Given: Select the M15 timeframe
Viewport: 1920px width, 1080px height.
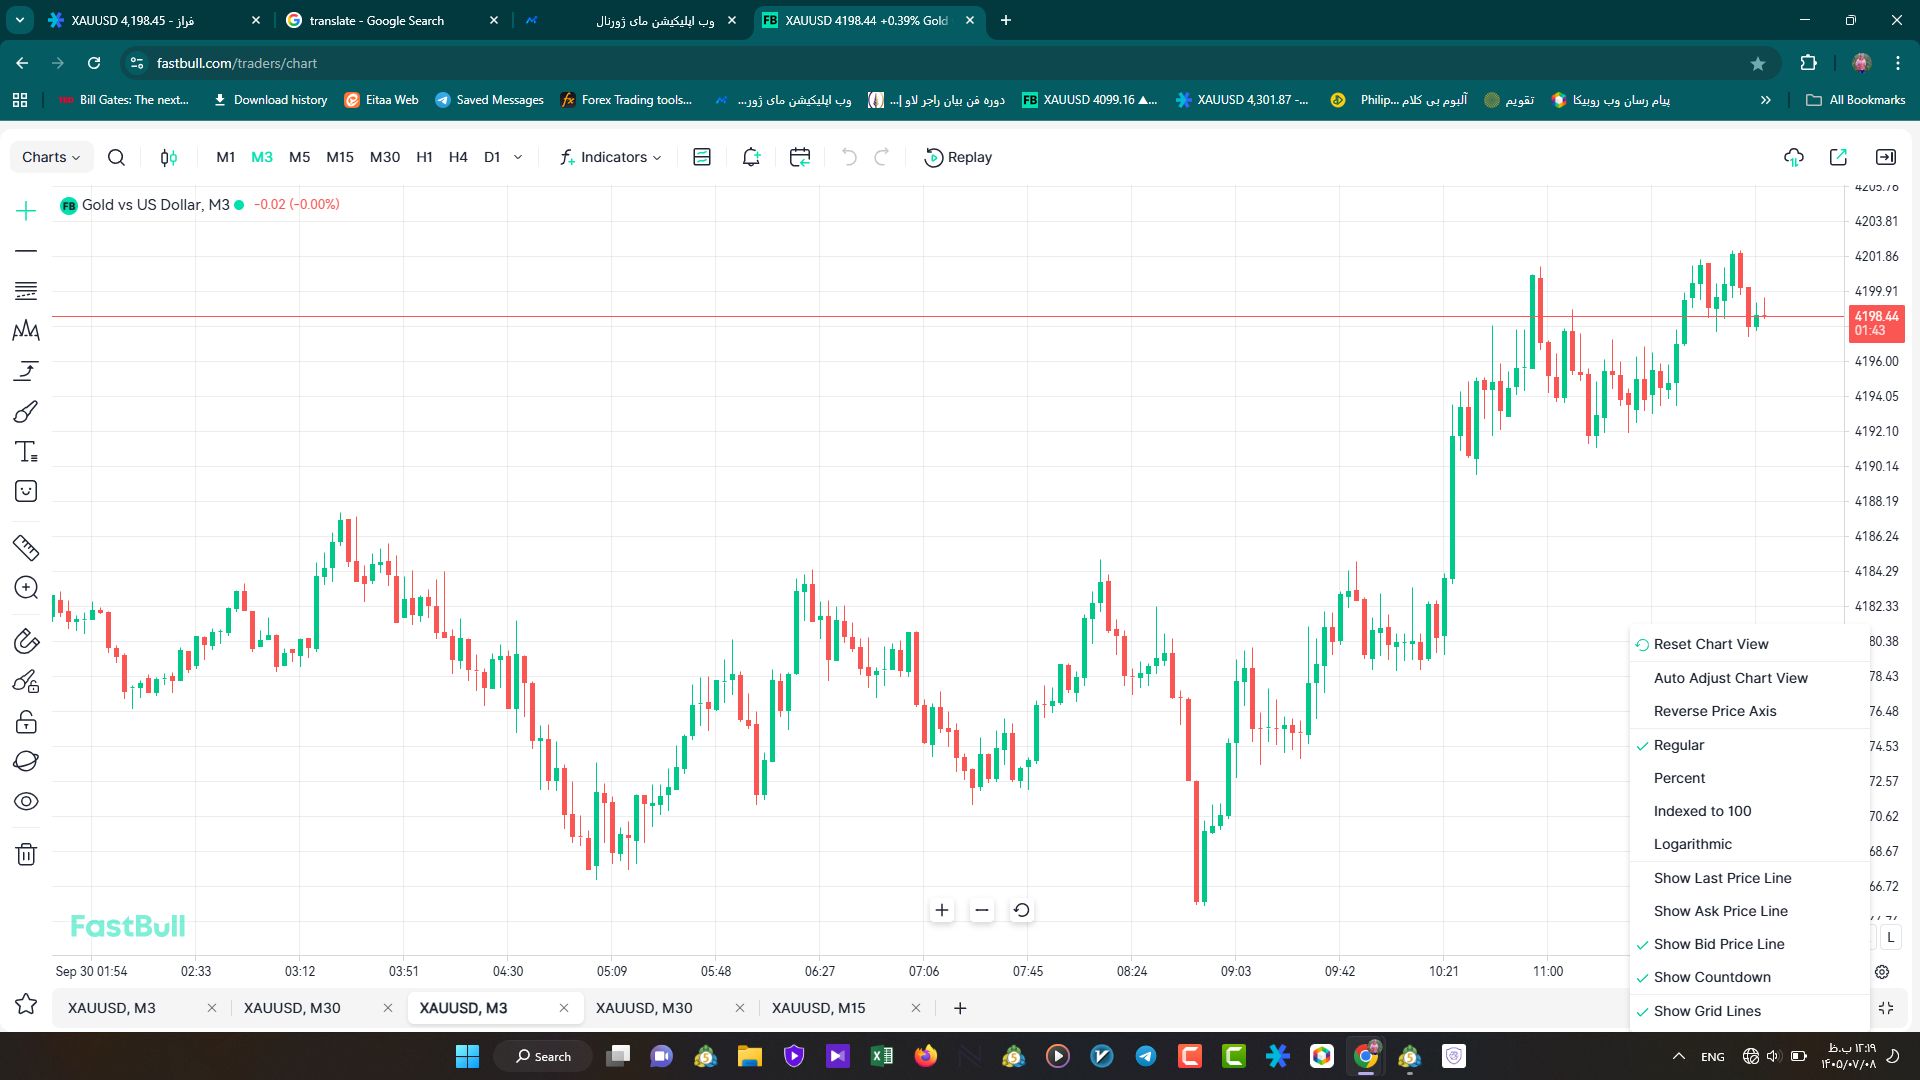Looking at the screenshot, I should [340, 157].
